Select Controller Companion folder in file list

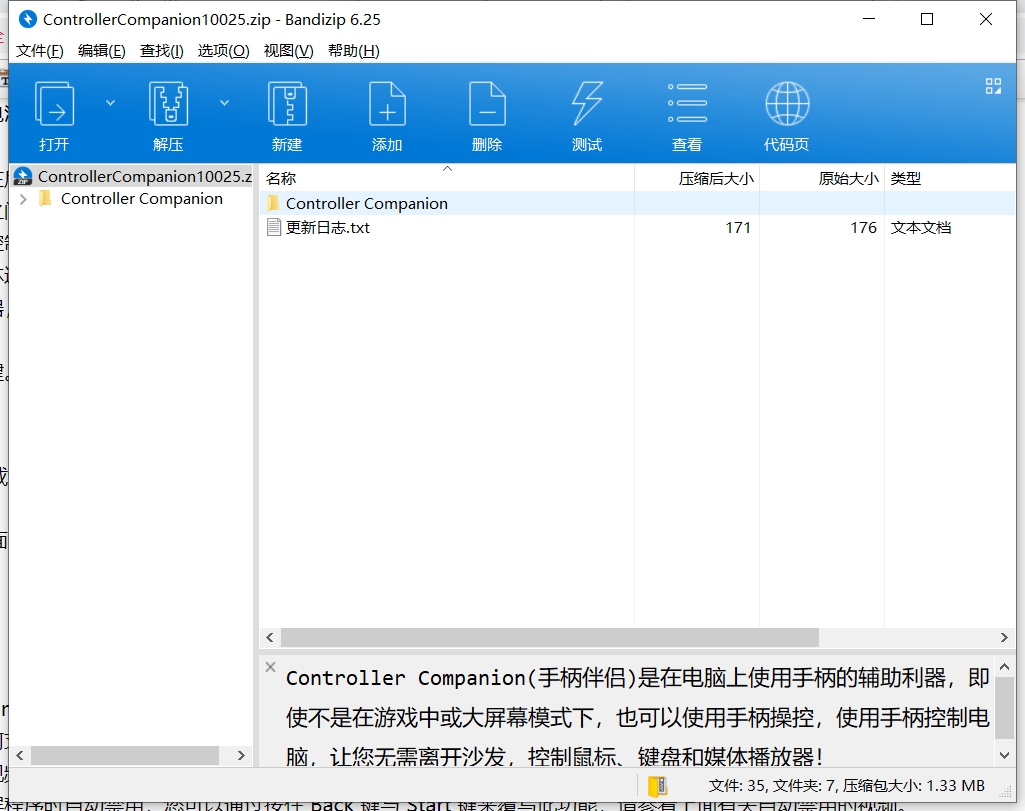click(637, 203)
